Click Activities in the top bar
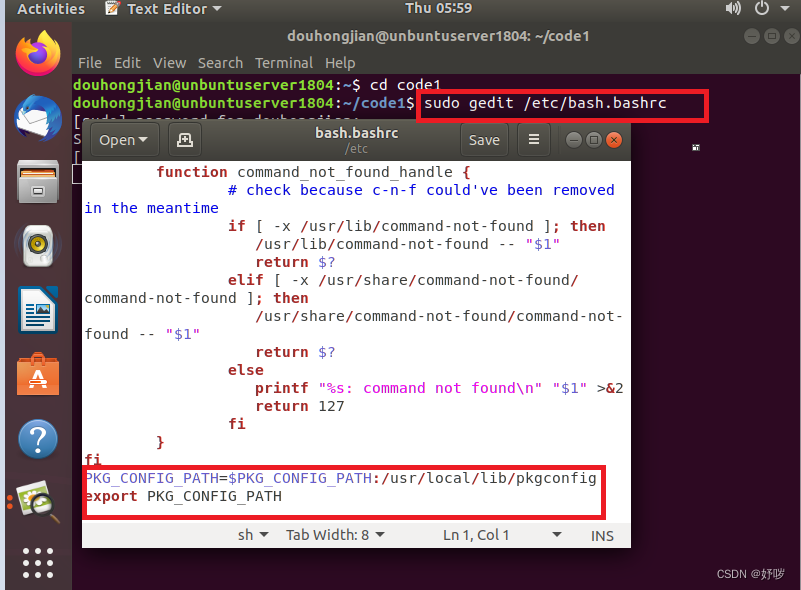The image size is (801, 590). [51, 9]
